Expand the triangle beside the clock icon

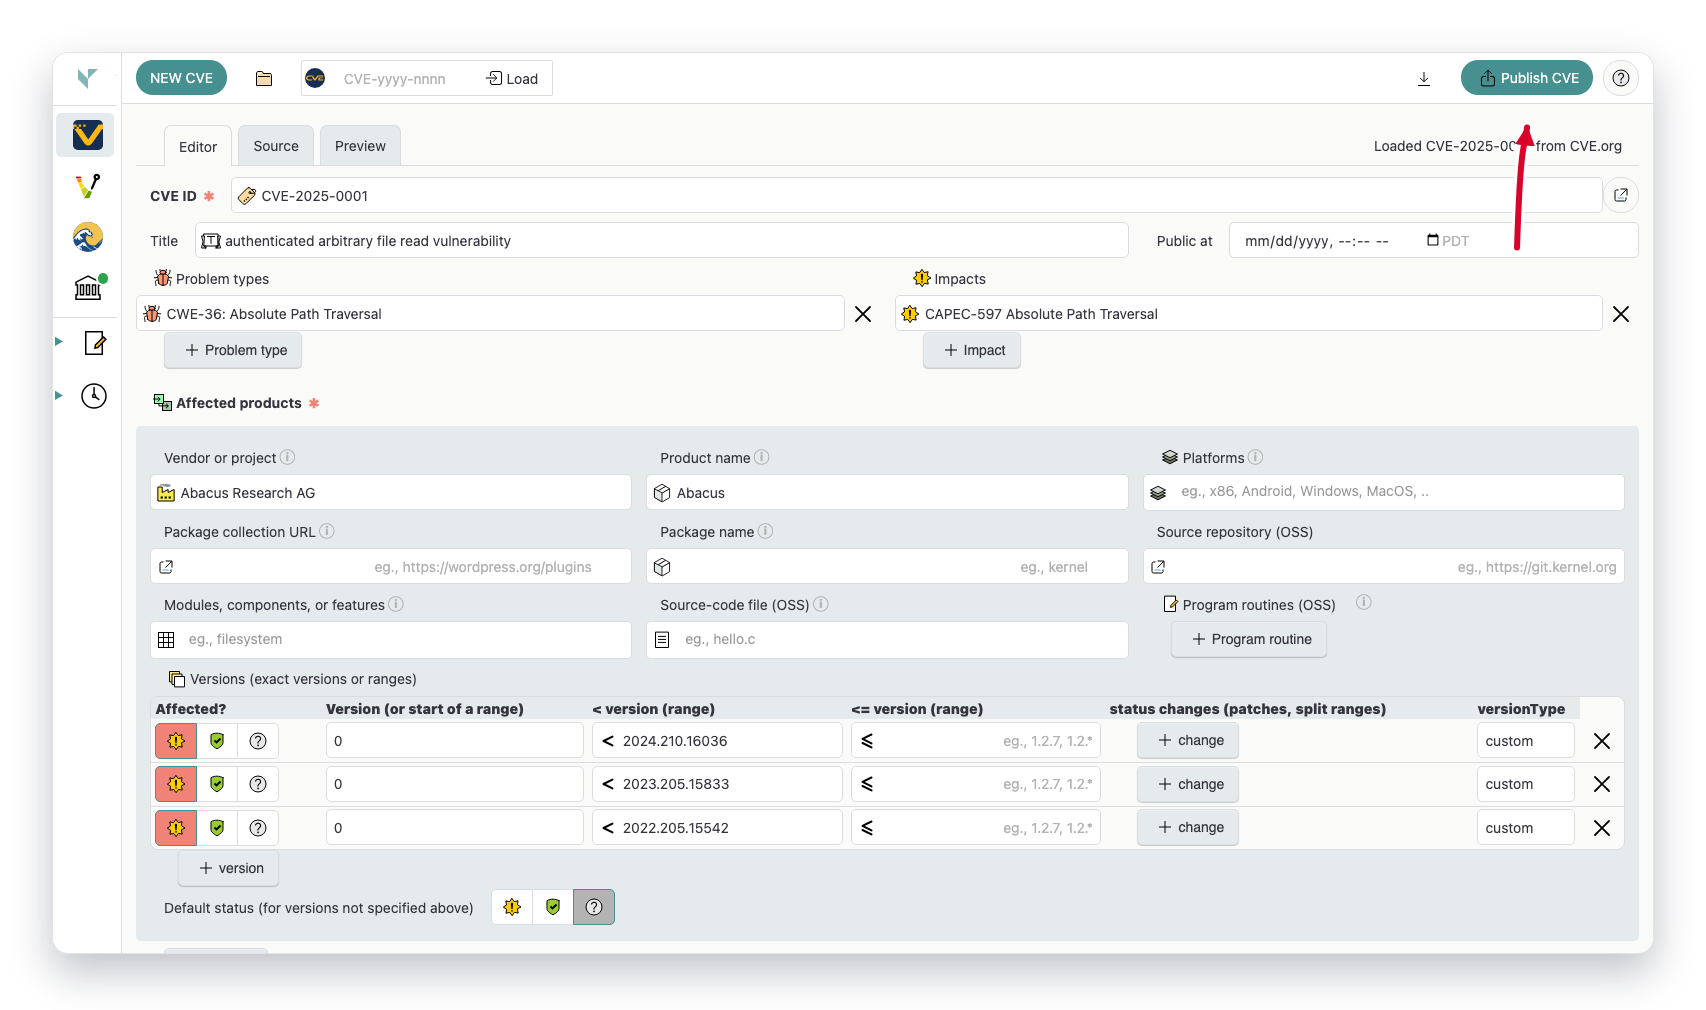(x=57, y=396)
